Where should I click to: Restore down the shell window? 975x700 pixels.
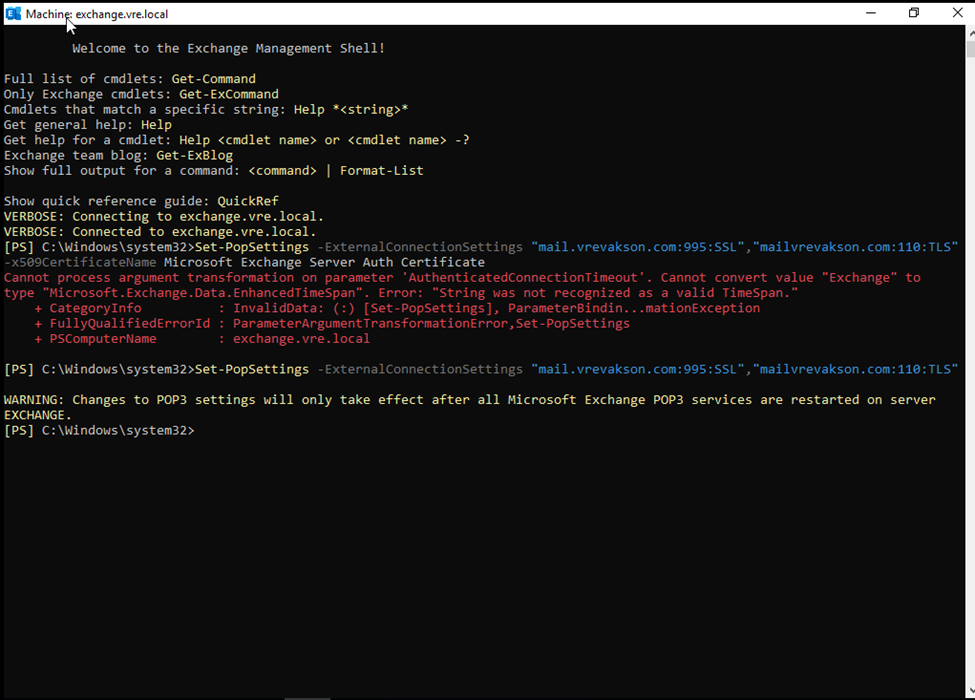[913, 13]
